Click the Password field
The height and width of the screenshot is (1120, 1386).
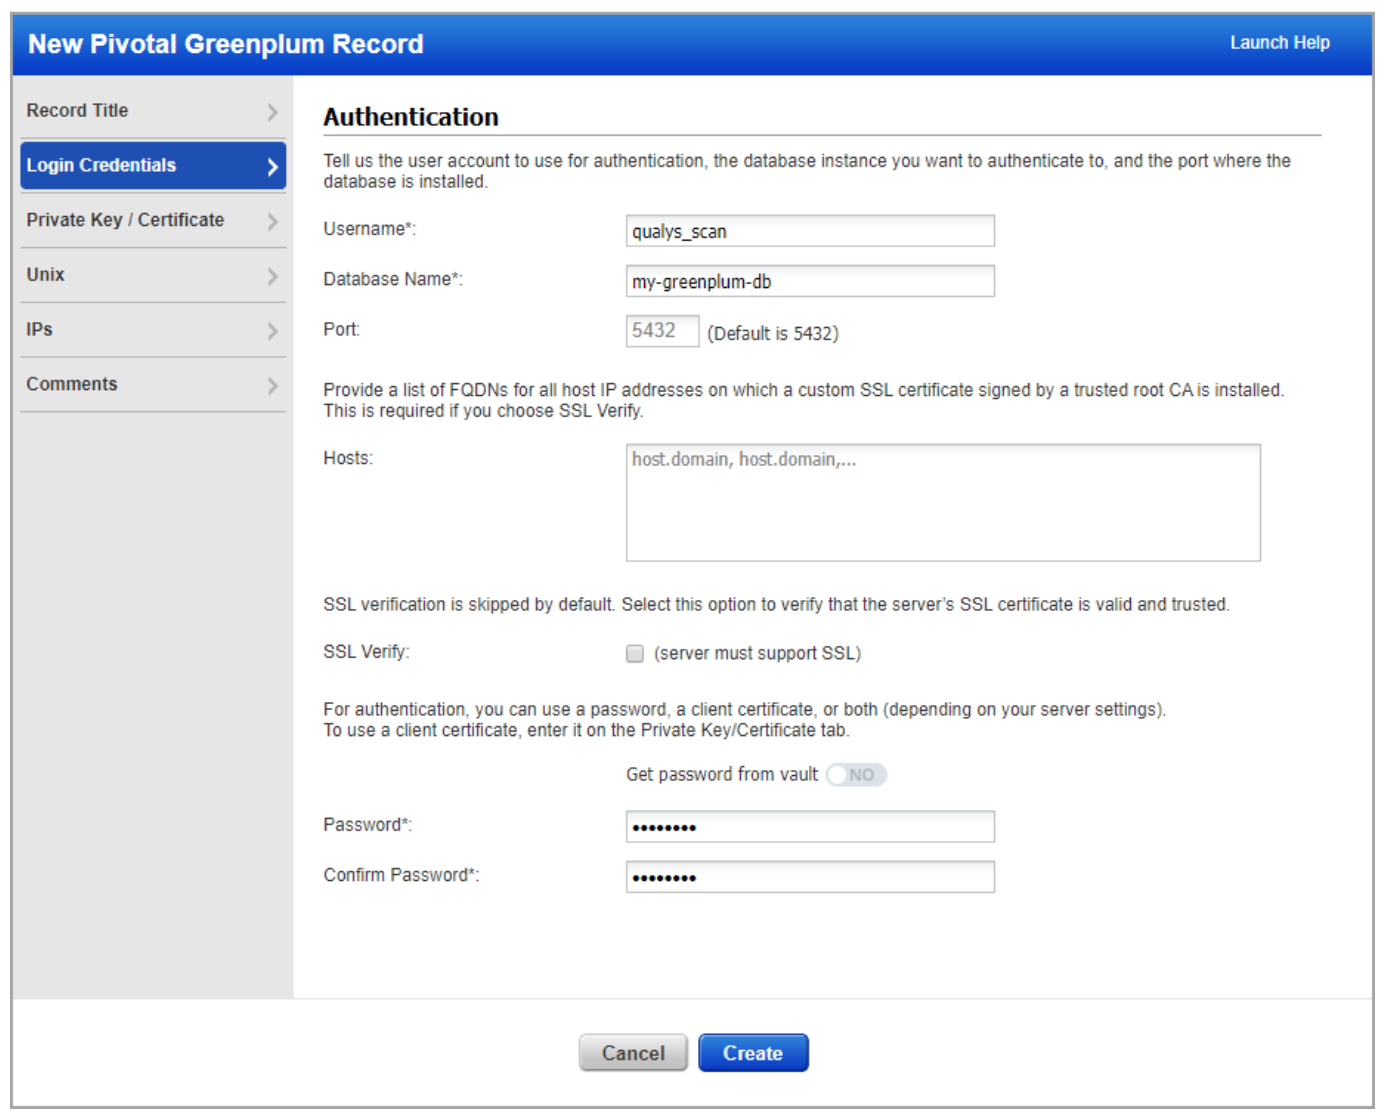coord(810,827)
